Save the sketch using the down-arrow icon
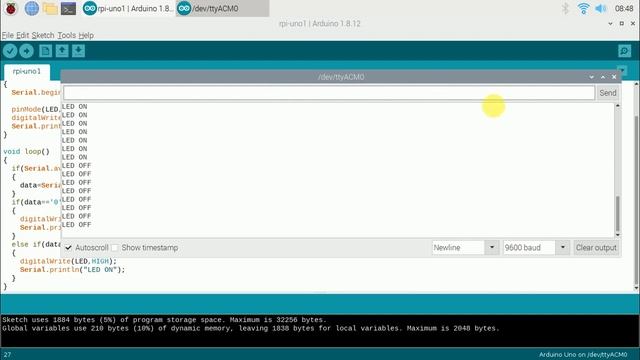This screenshot has height=360, width=640. pos(78,51)
